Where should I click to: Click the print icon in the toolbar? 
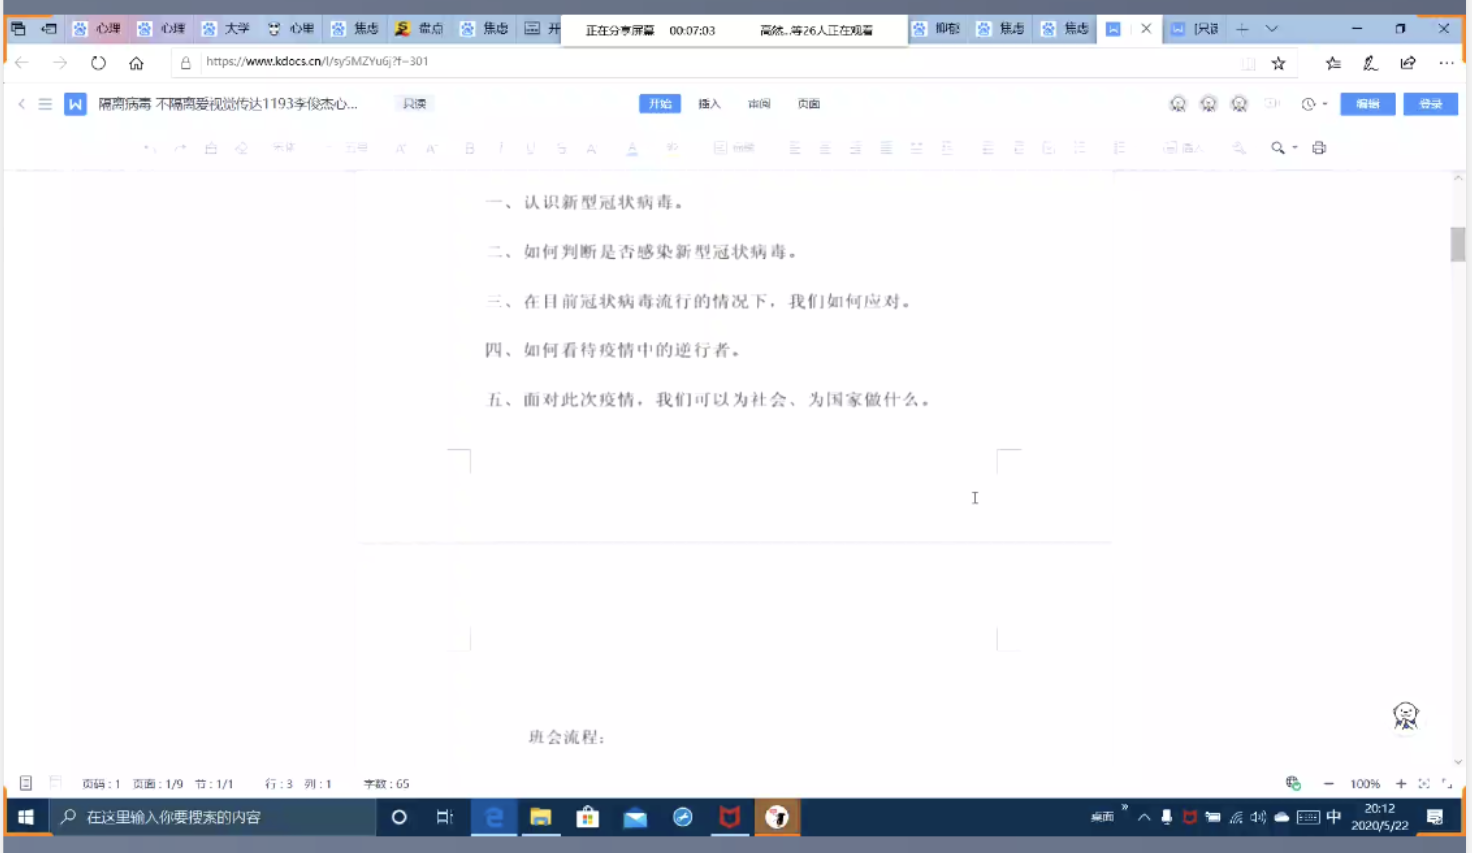point(1318,148)
